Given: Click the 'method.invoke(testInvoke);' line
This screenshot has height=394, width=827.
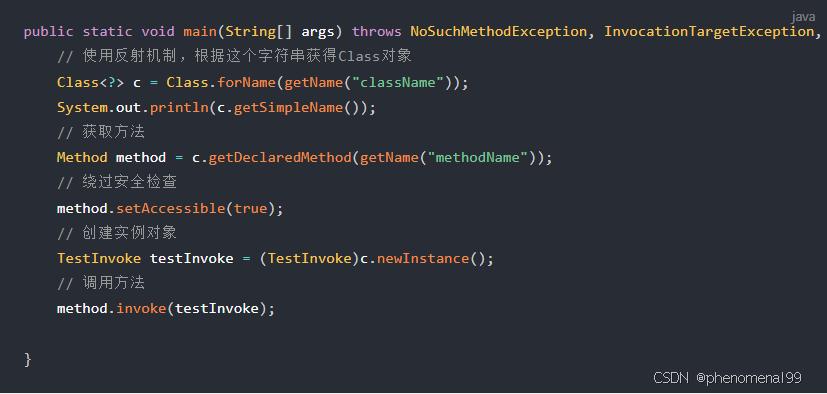Looking at the screenshot, I should click(x=166, y=309).
